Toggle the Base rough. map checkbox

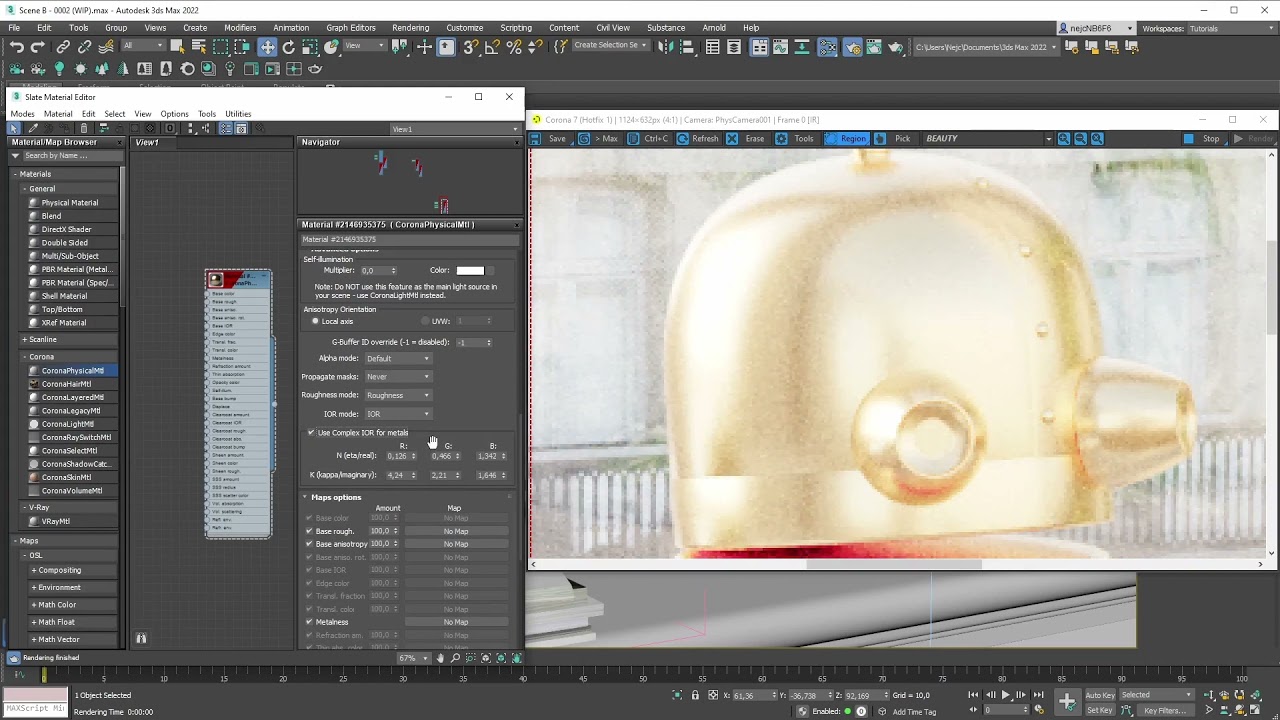[309, 531]
